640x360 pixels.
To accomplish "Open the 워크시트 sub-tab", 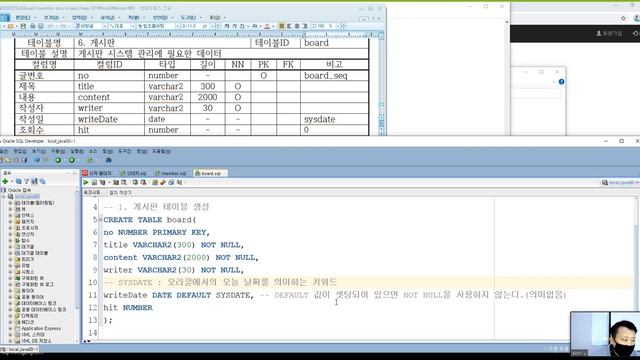I will (92, 192).
